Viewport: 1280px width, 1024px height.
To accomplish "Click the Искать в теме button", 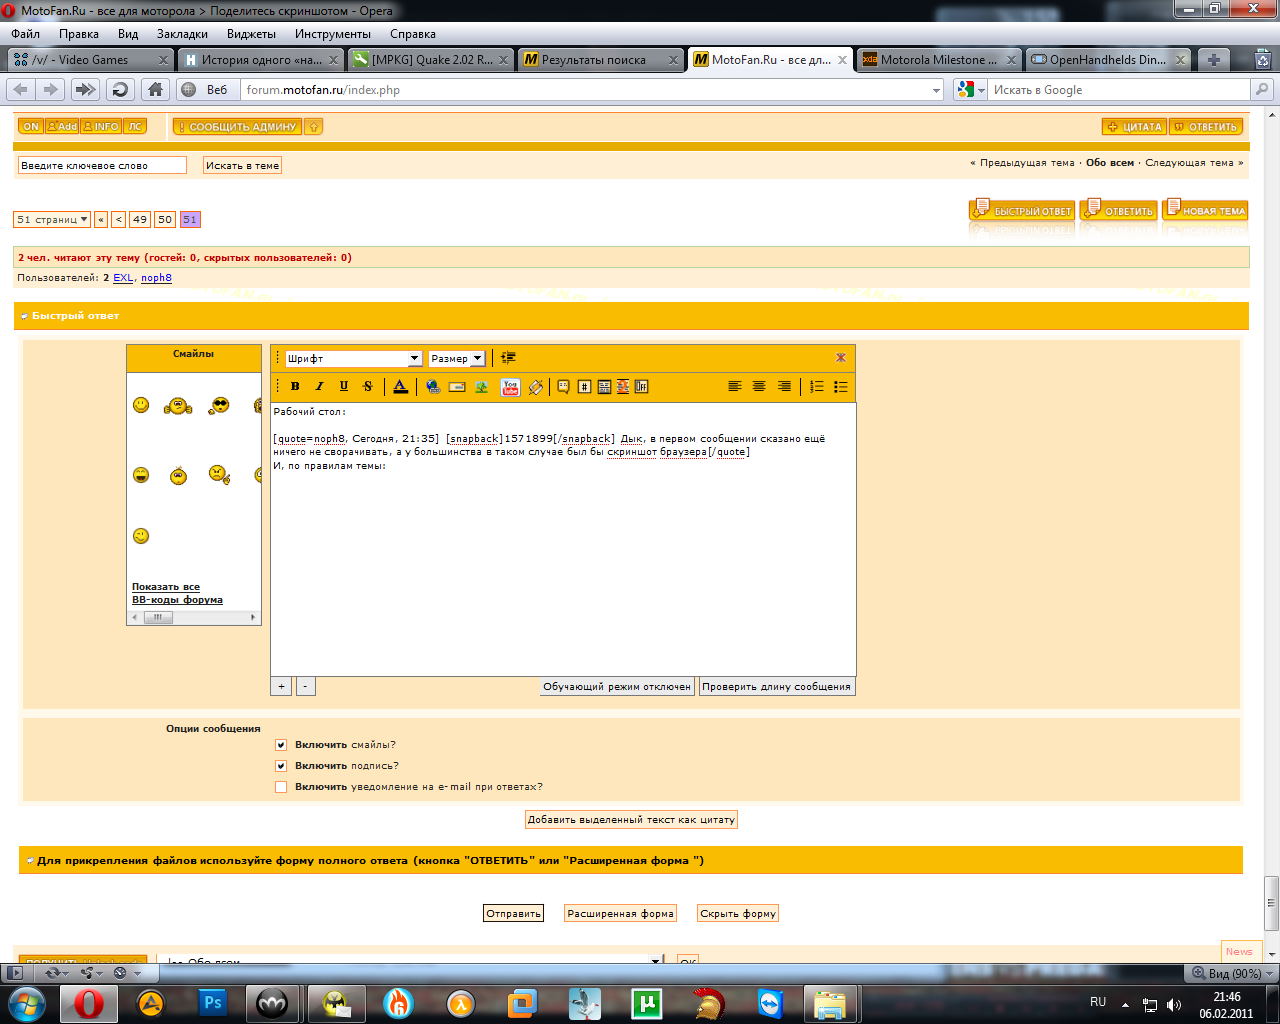I will pos(242,165).
